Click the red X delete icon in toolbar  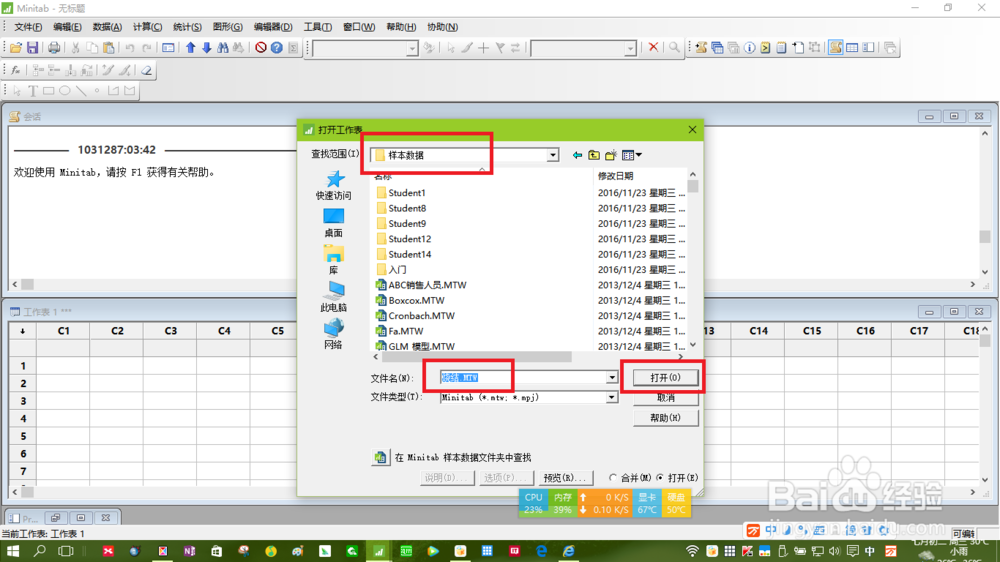click(x=653, y=47)
